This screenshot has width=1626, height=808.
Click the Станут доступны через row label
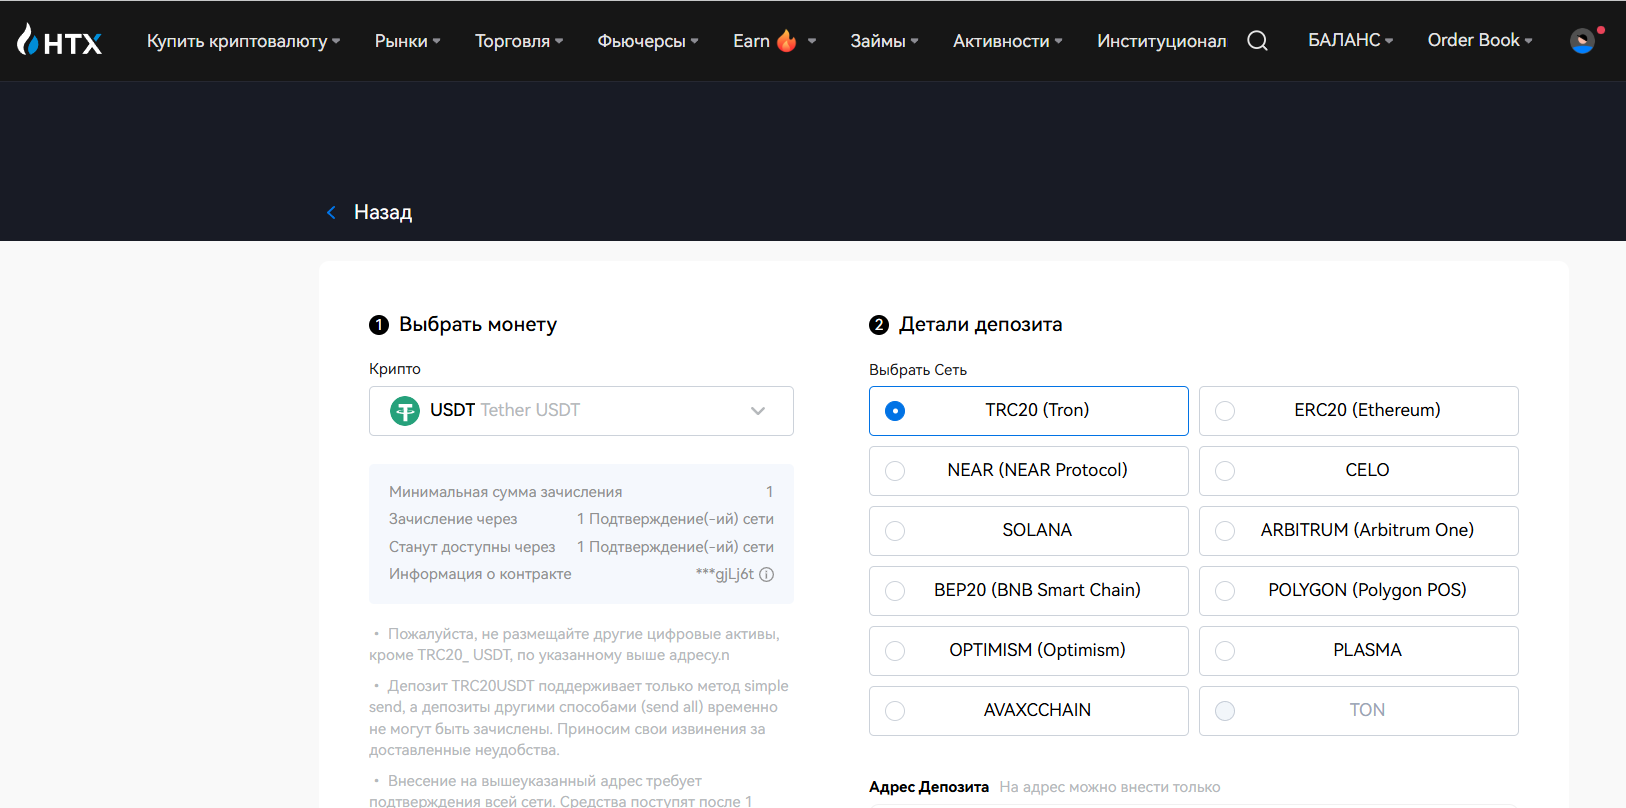pyautogui.click(x=472, y=547)
